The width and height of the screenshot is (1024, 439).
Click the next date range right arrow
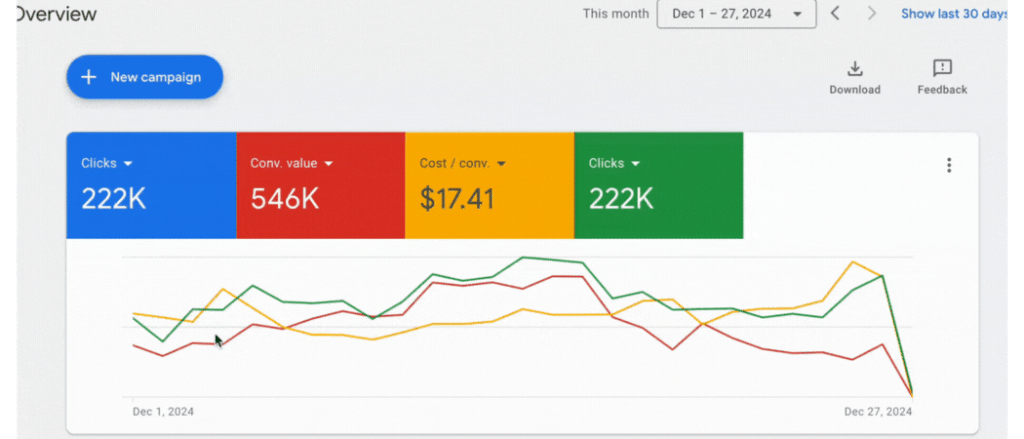click(872, 14)
